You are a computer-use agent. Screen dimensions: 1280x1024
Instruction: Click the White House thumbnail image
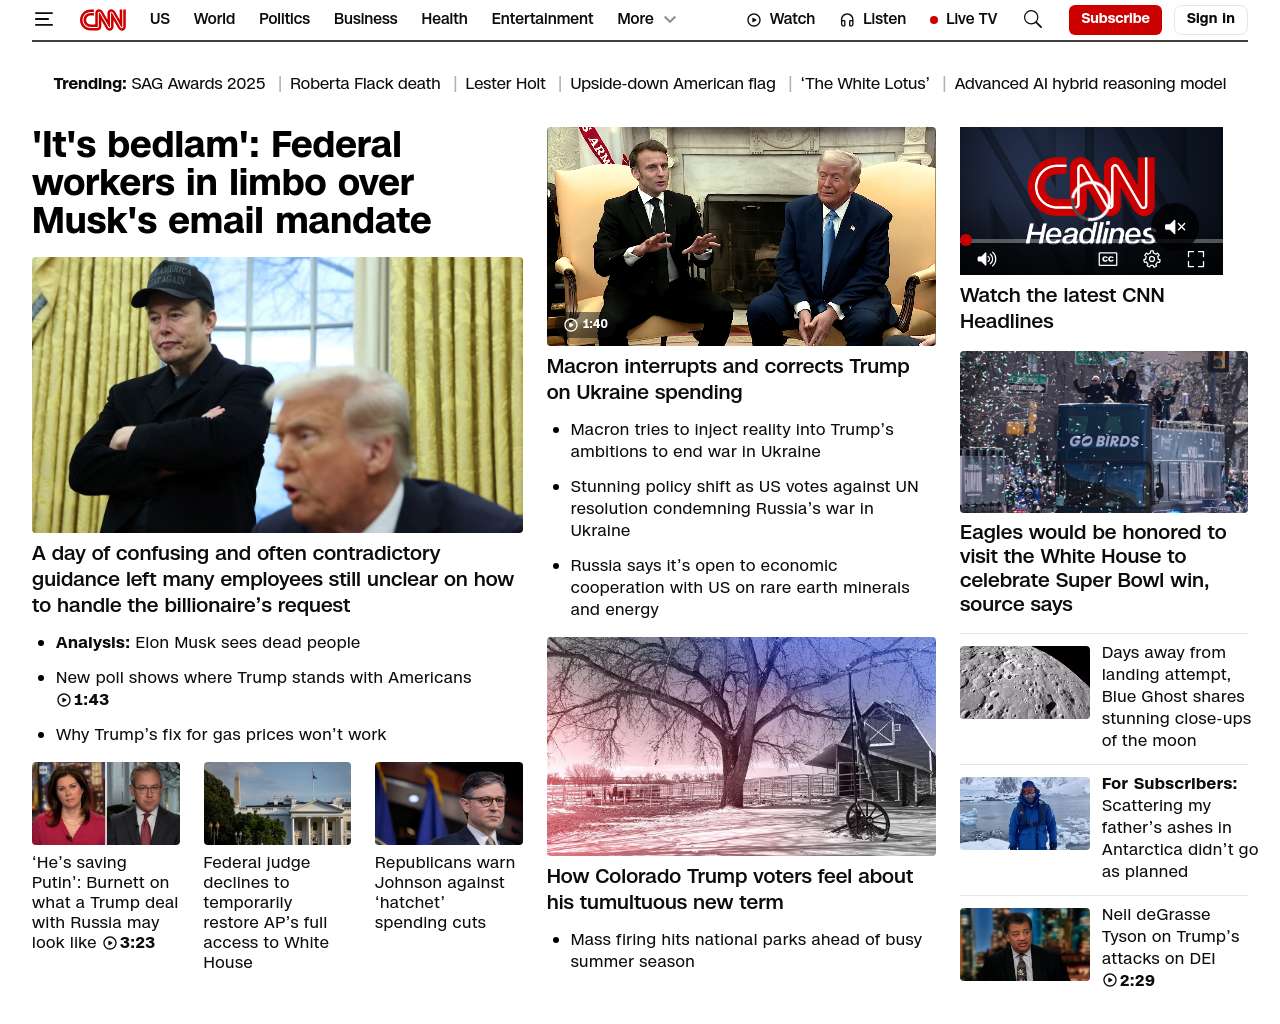(x=277, y=803)
